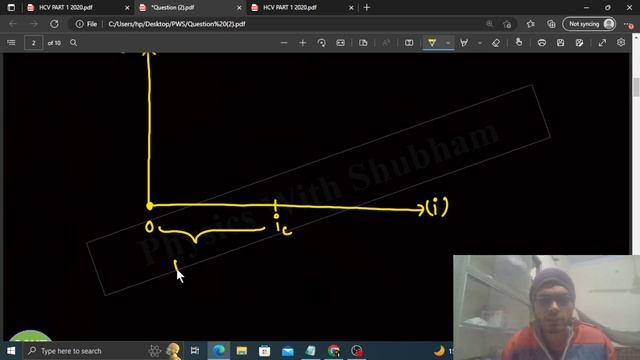Open the table of contents sidebar
This screenshot has width=640, height=360.
click(x=11, y=43)
